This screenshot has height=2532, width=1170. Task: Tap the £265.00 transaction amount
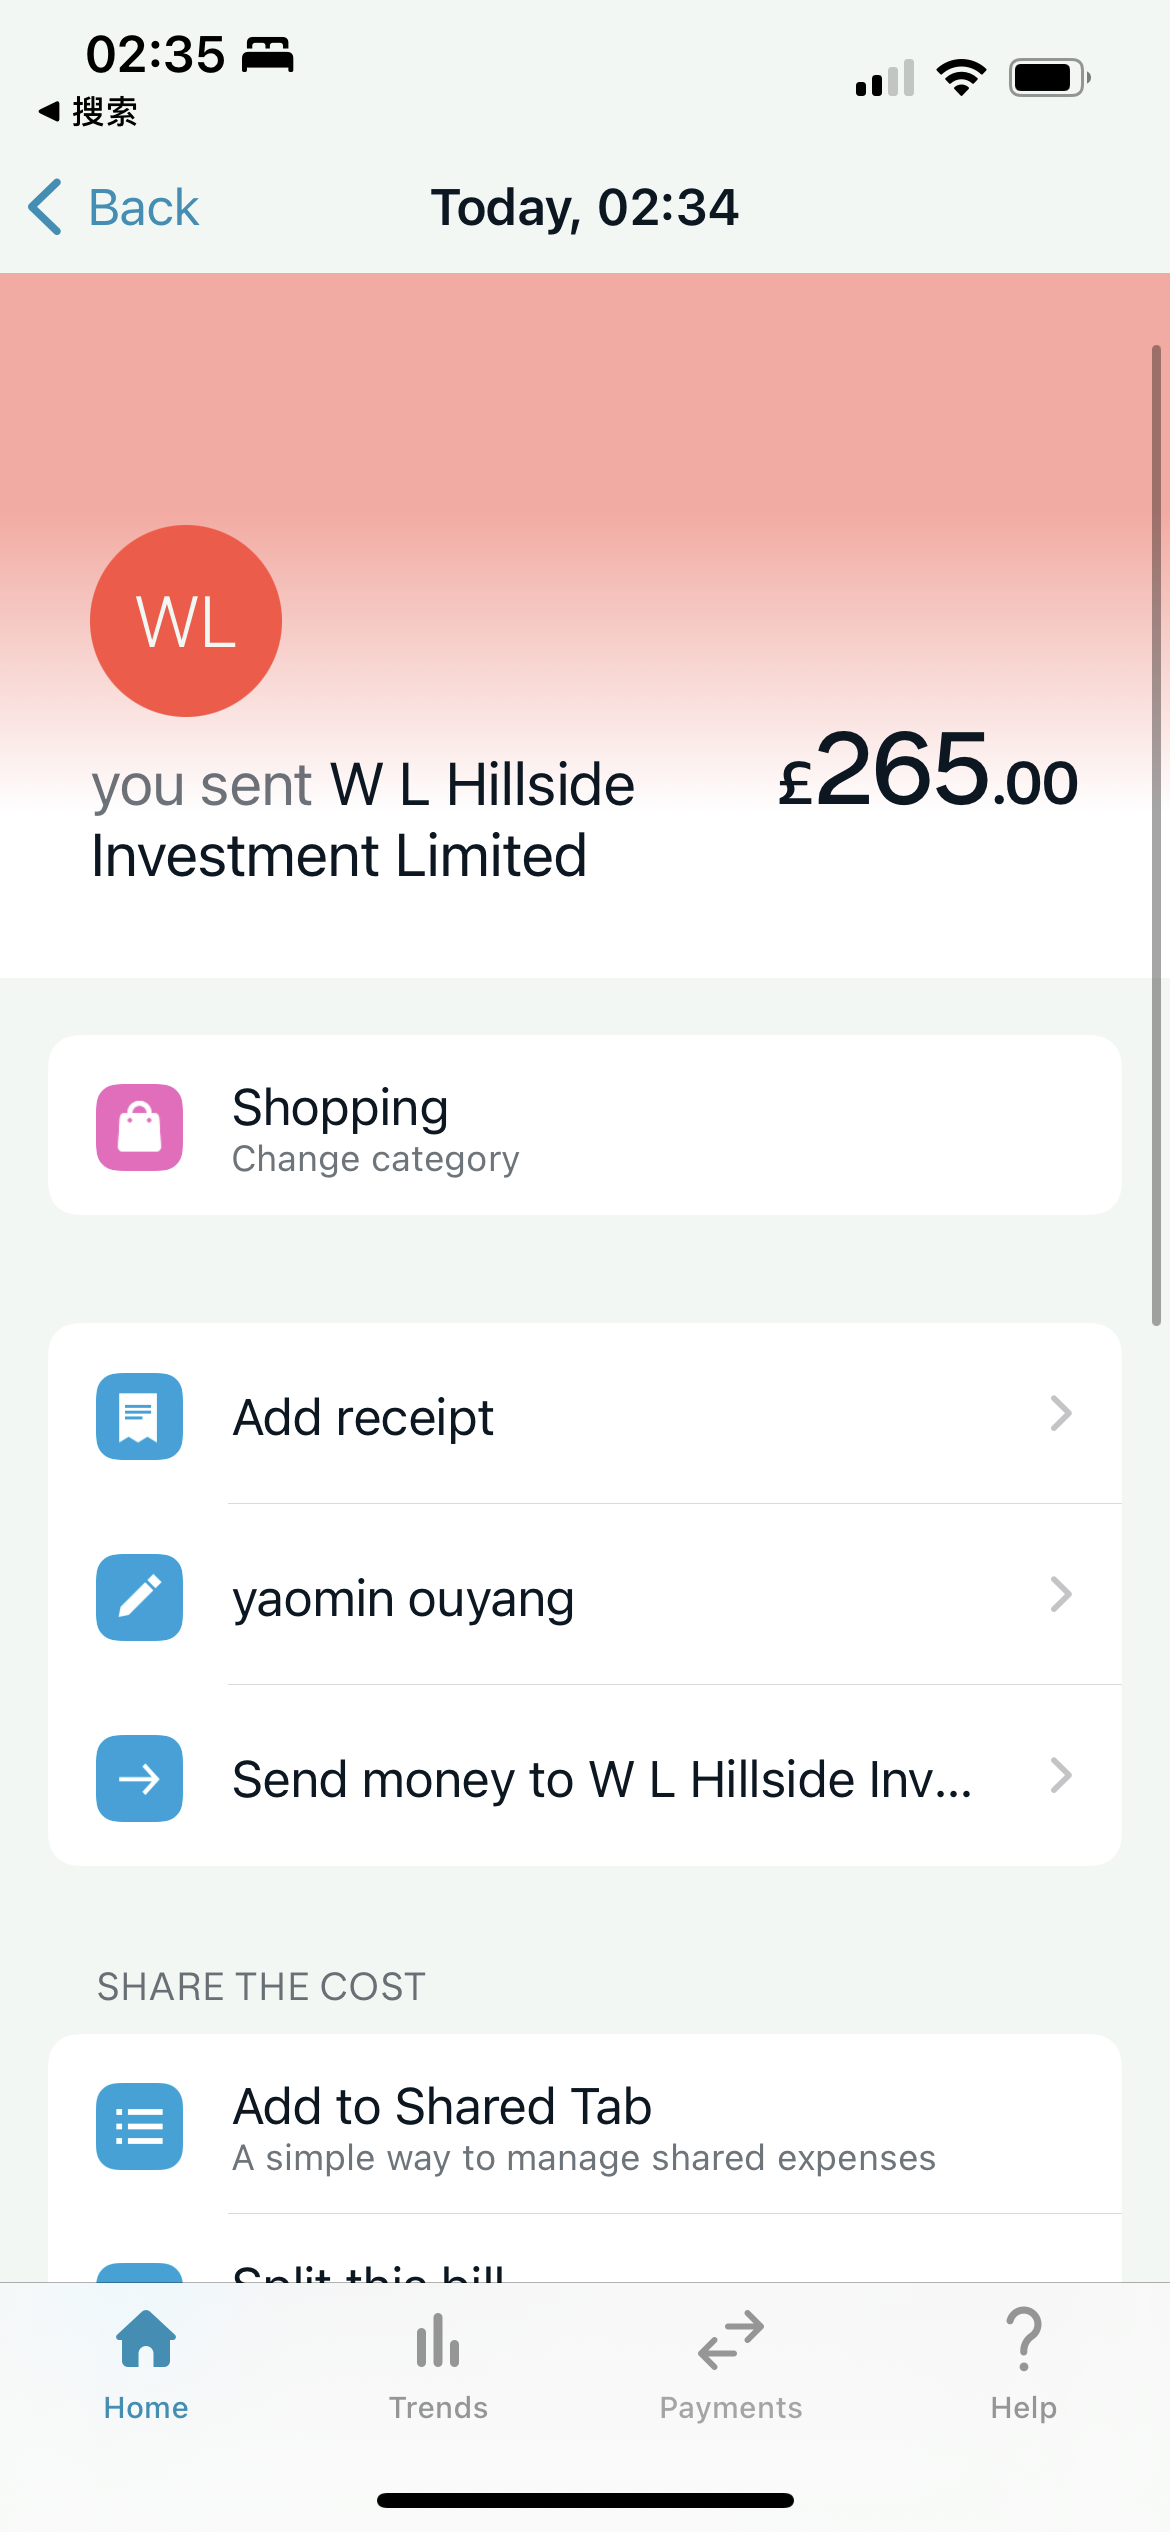928,771
